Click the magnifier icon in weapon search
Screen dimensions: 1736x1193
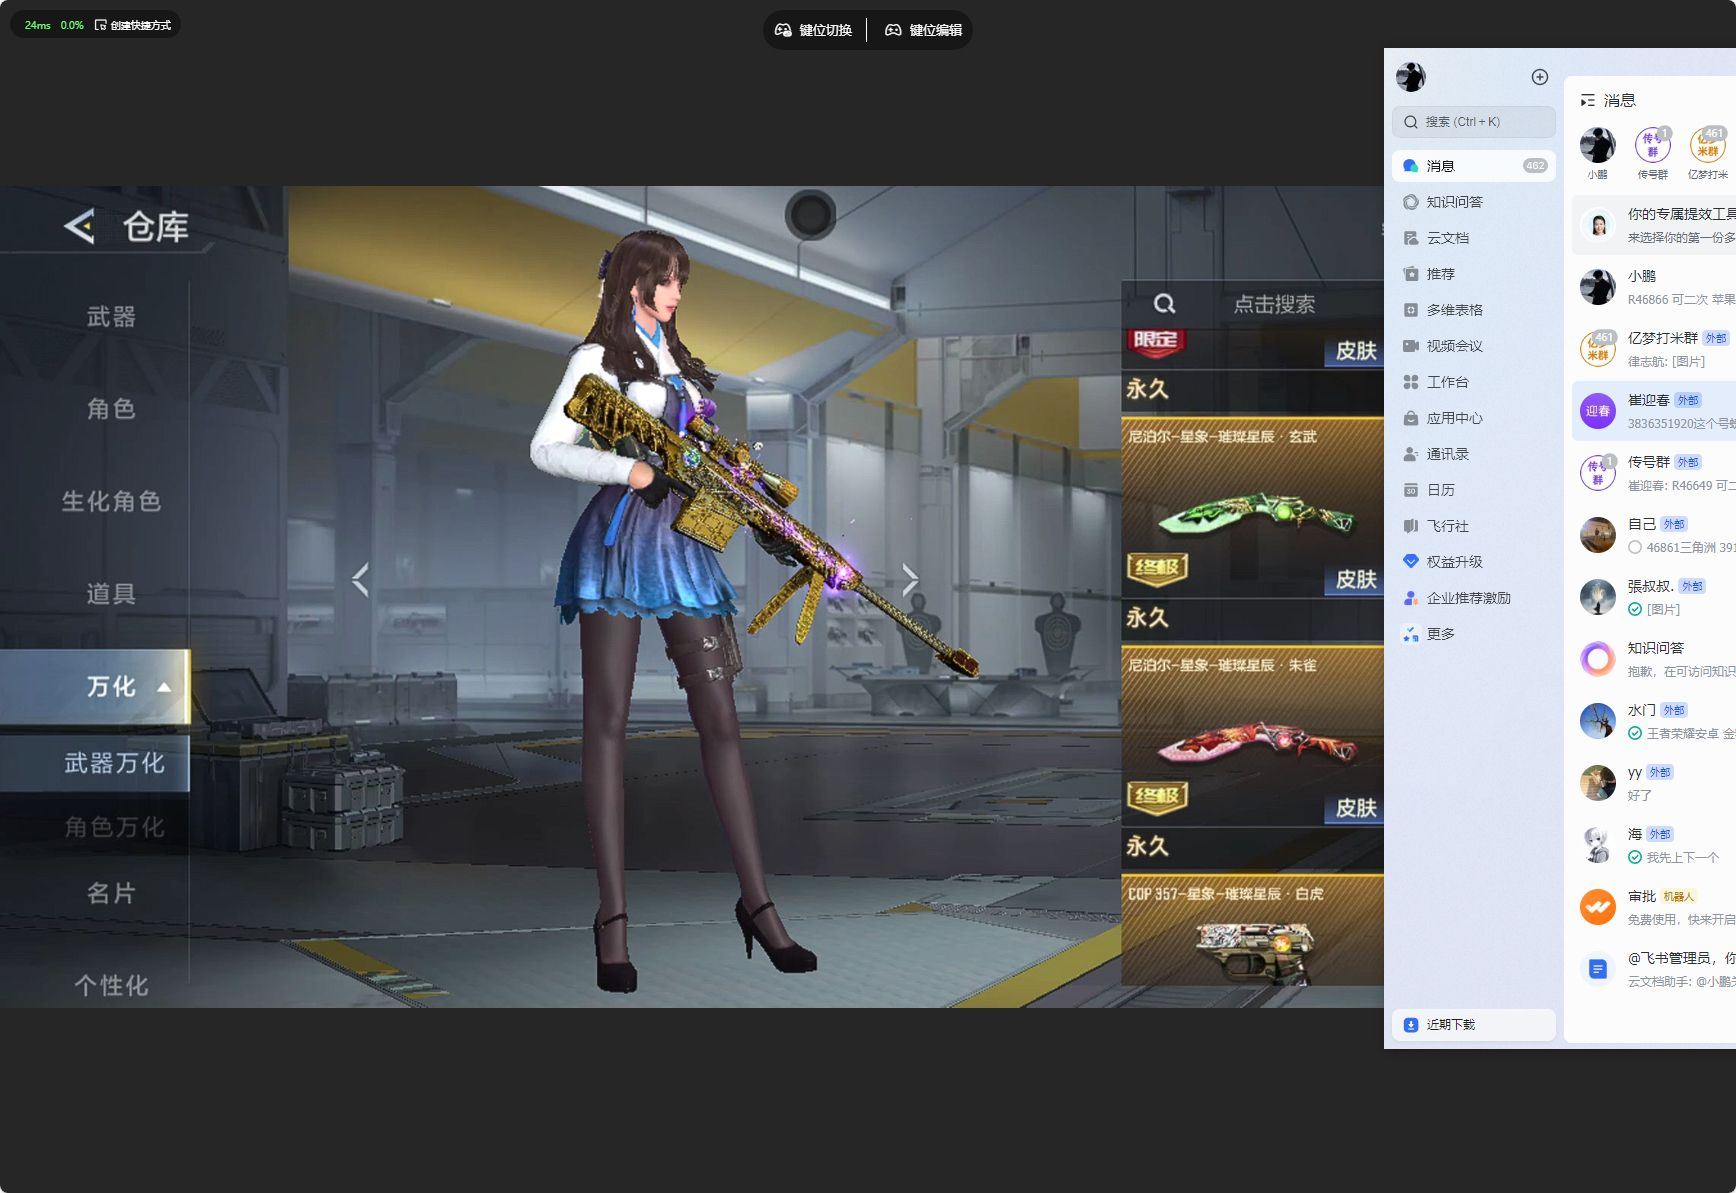tap(1164, 304)
